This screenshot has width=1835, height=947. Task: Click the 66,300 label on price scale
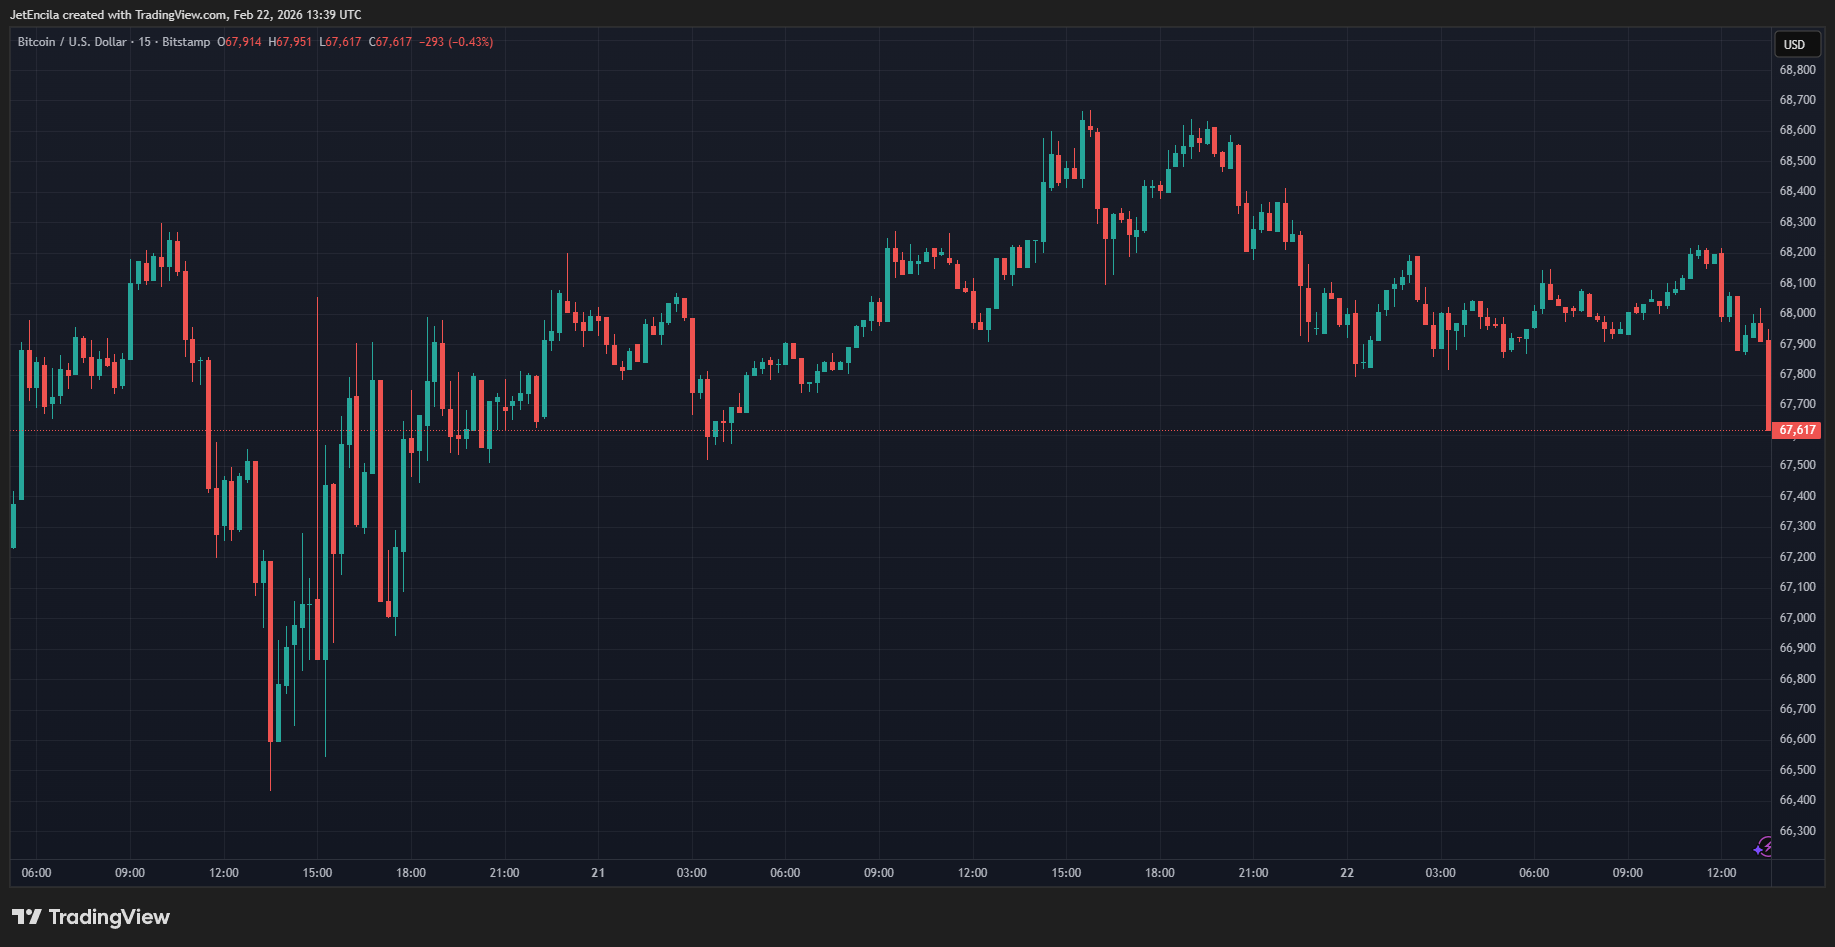1797,831
